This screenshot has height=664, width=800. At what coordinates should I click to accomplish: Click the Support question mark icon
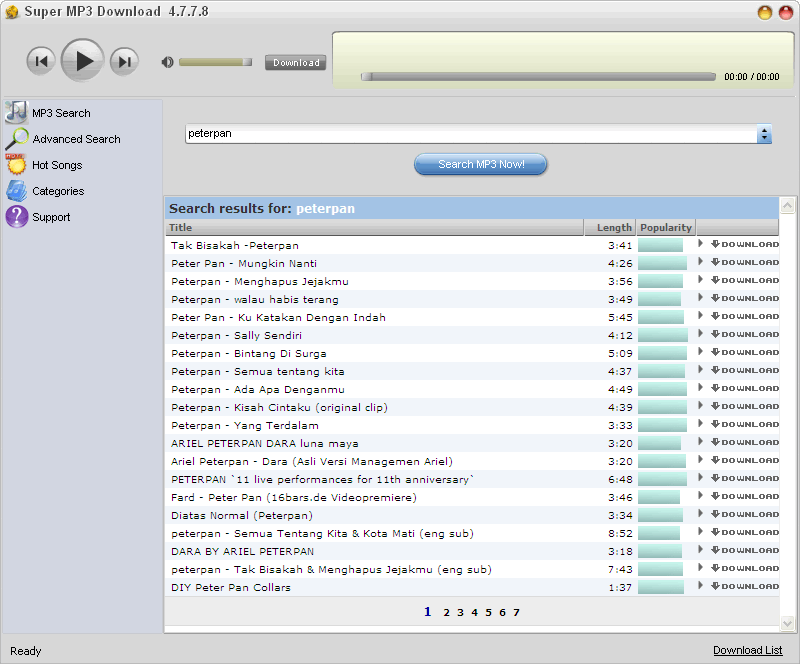17,216
